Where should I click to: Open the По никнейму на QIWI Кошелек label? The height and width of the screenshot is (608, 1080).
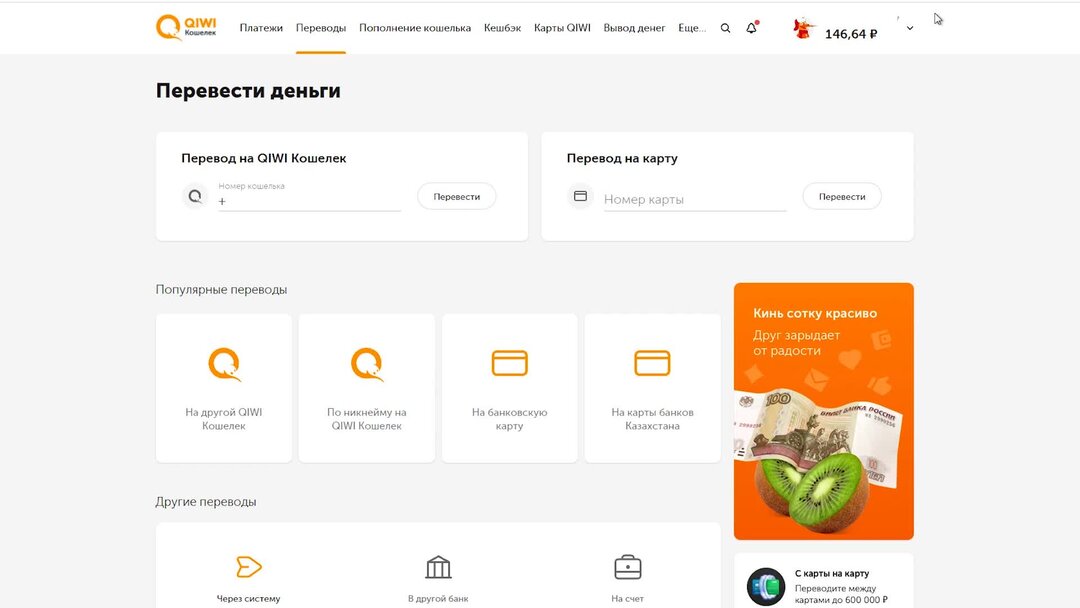click(x=366, y=419)
